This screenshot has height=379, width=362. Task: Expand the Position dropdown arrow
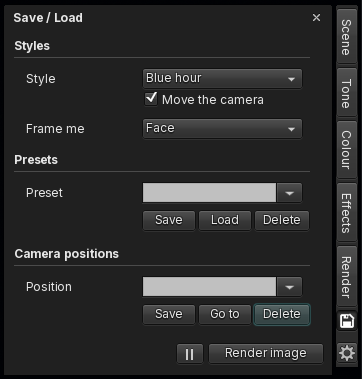point(289,287)
